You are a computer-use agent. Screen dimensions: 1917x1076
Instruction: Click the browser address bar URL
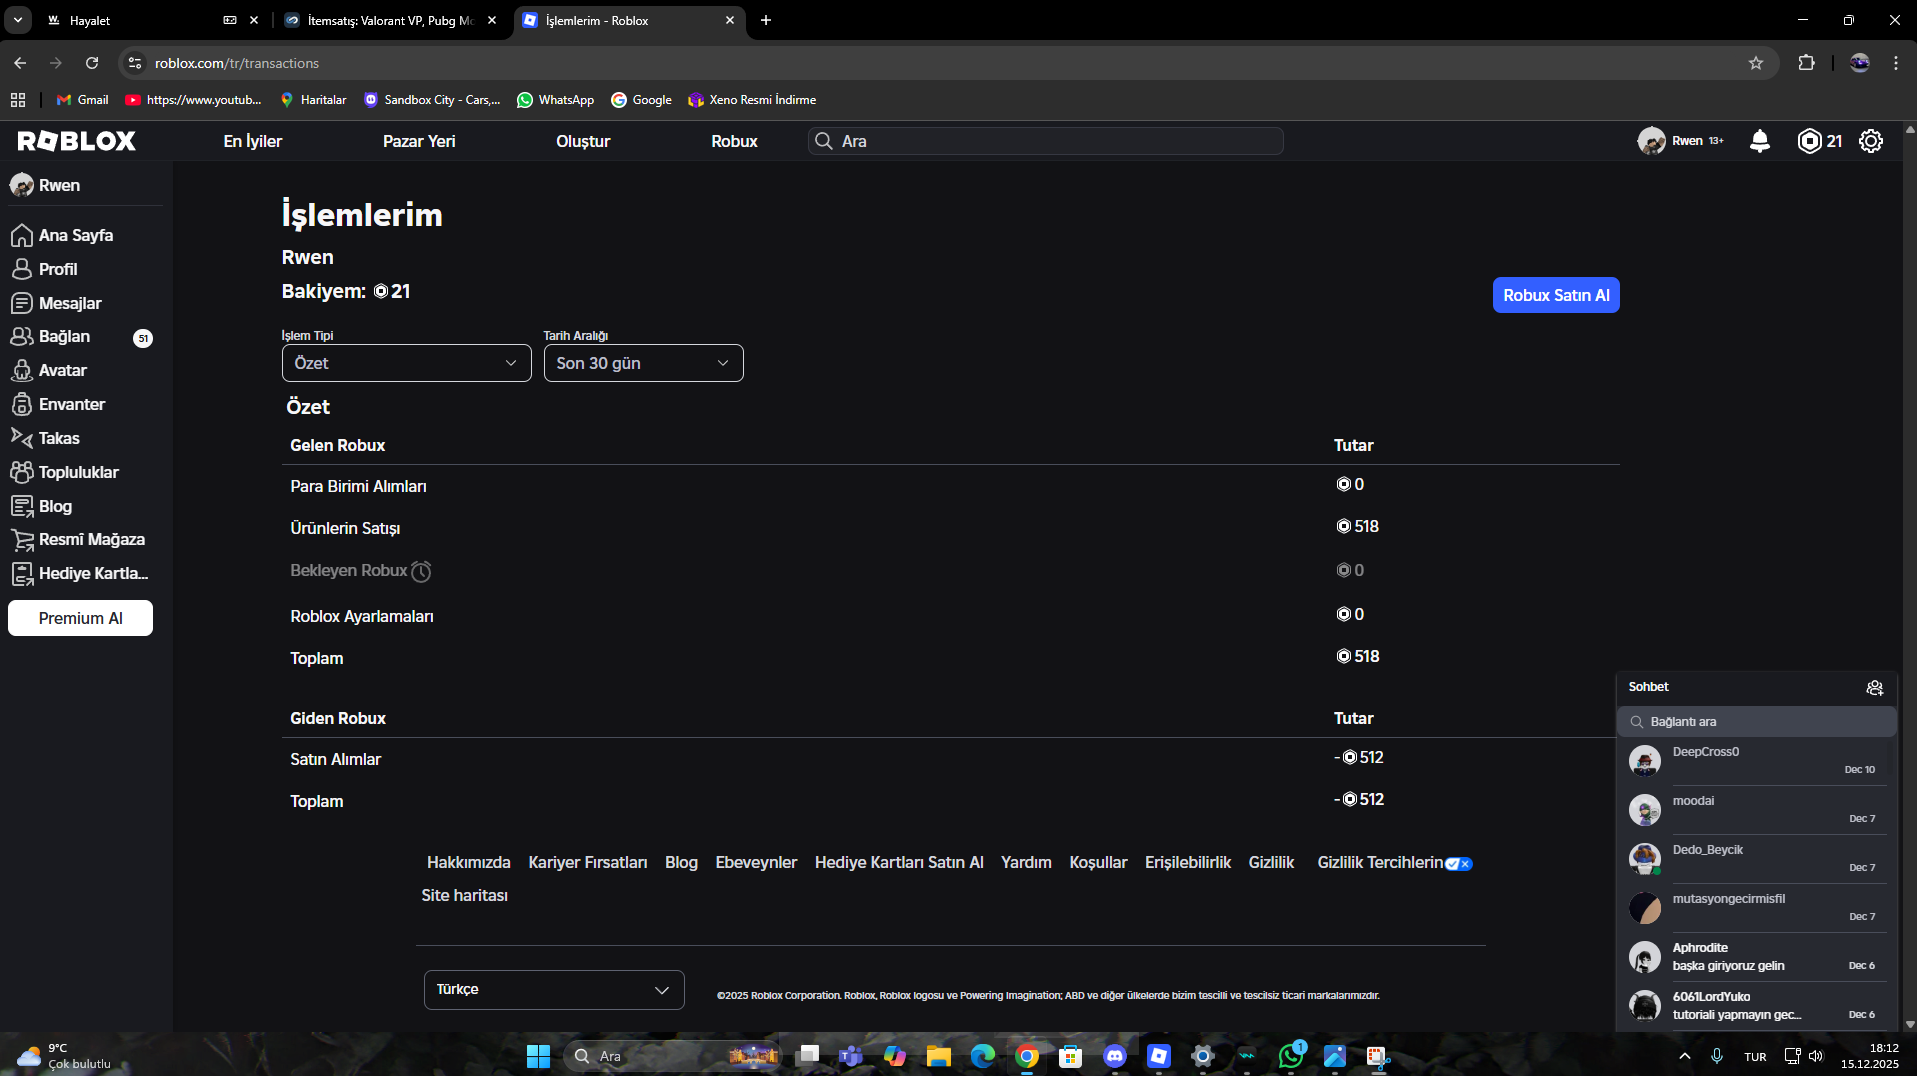coord(237,63)
